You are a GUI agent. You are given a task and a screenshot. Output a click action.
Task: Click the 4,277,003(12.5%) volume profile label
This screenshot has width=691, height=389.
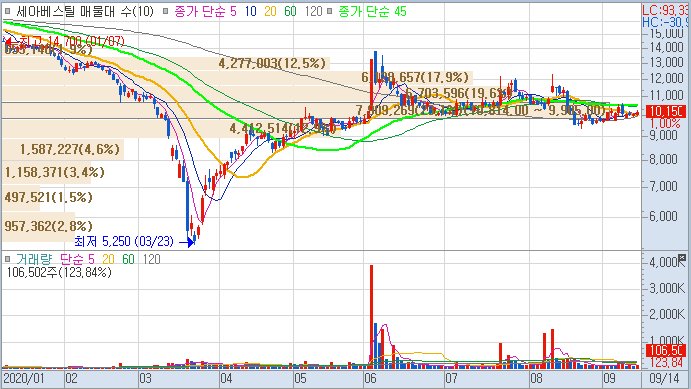(272, 63)
